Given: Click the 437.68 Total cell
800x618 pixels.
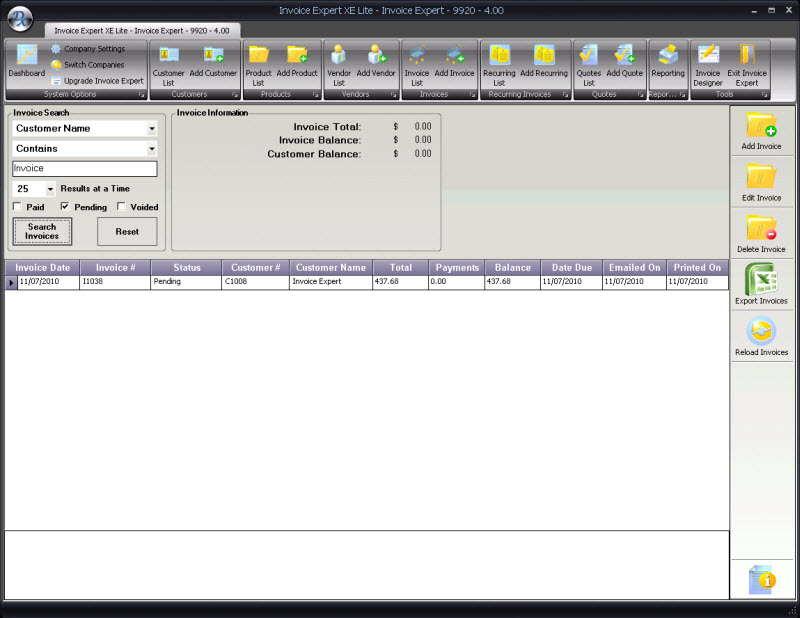Looking at the screenshot, I should coord(401,282).
